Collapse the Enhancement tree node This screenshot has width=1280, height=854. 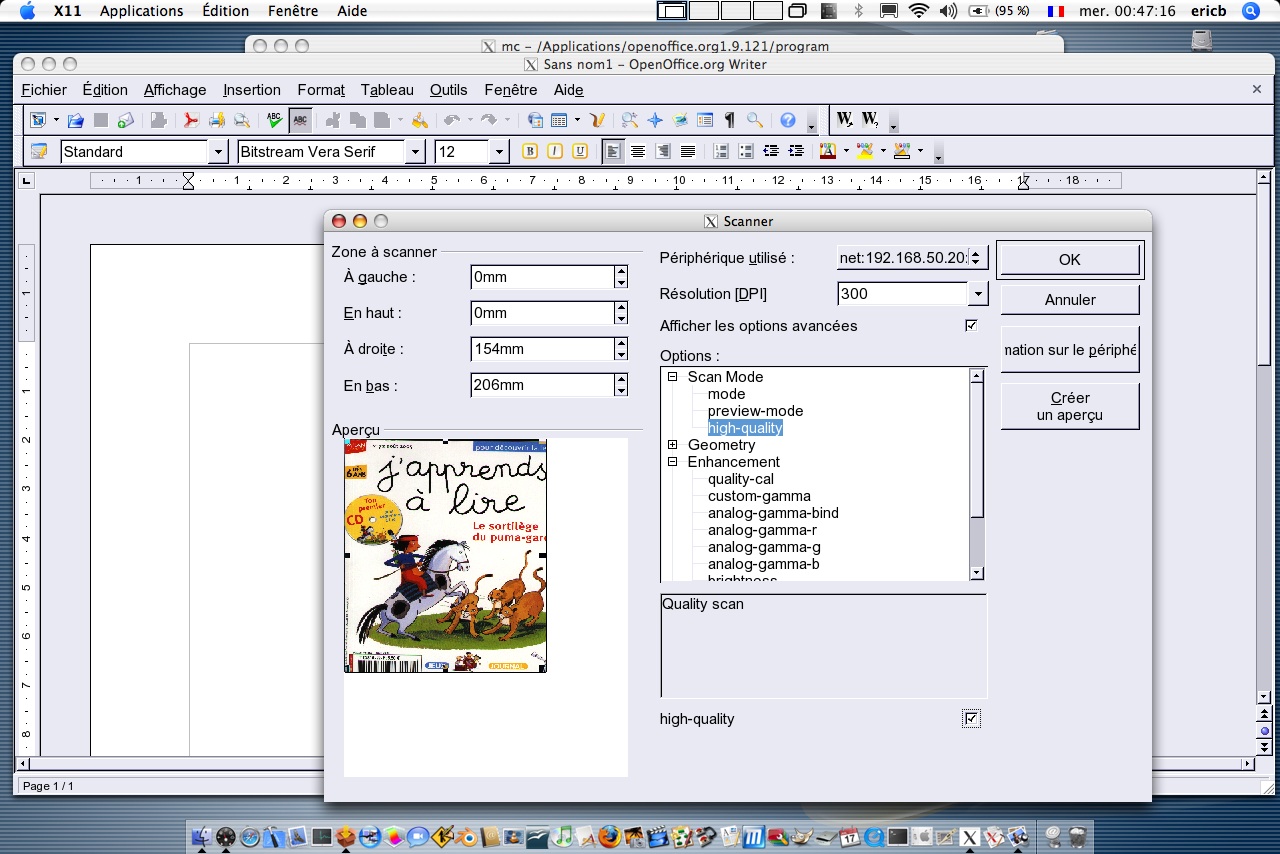[673, 462]
